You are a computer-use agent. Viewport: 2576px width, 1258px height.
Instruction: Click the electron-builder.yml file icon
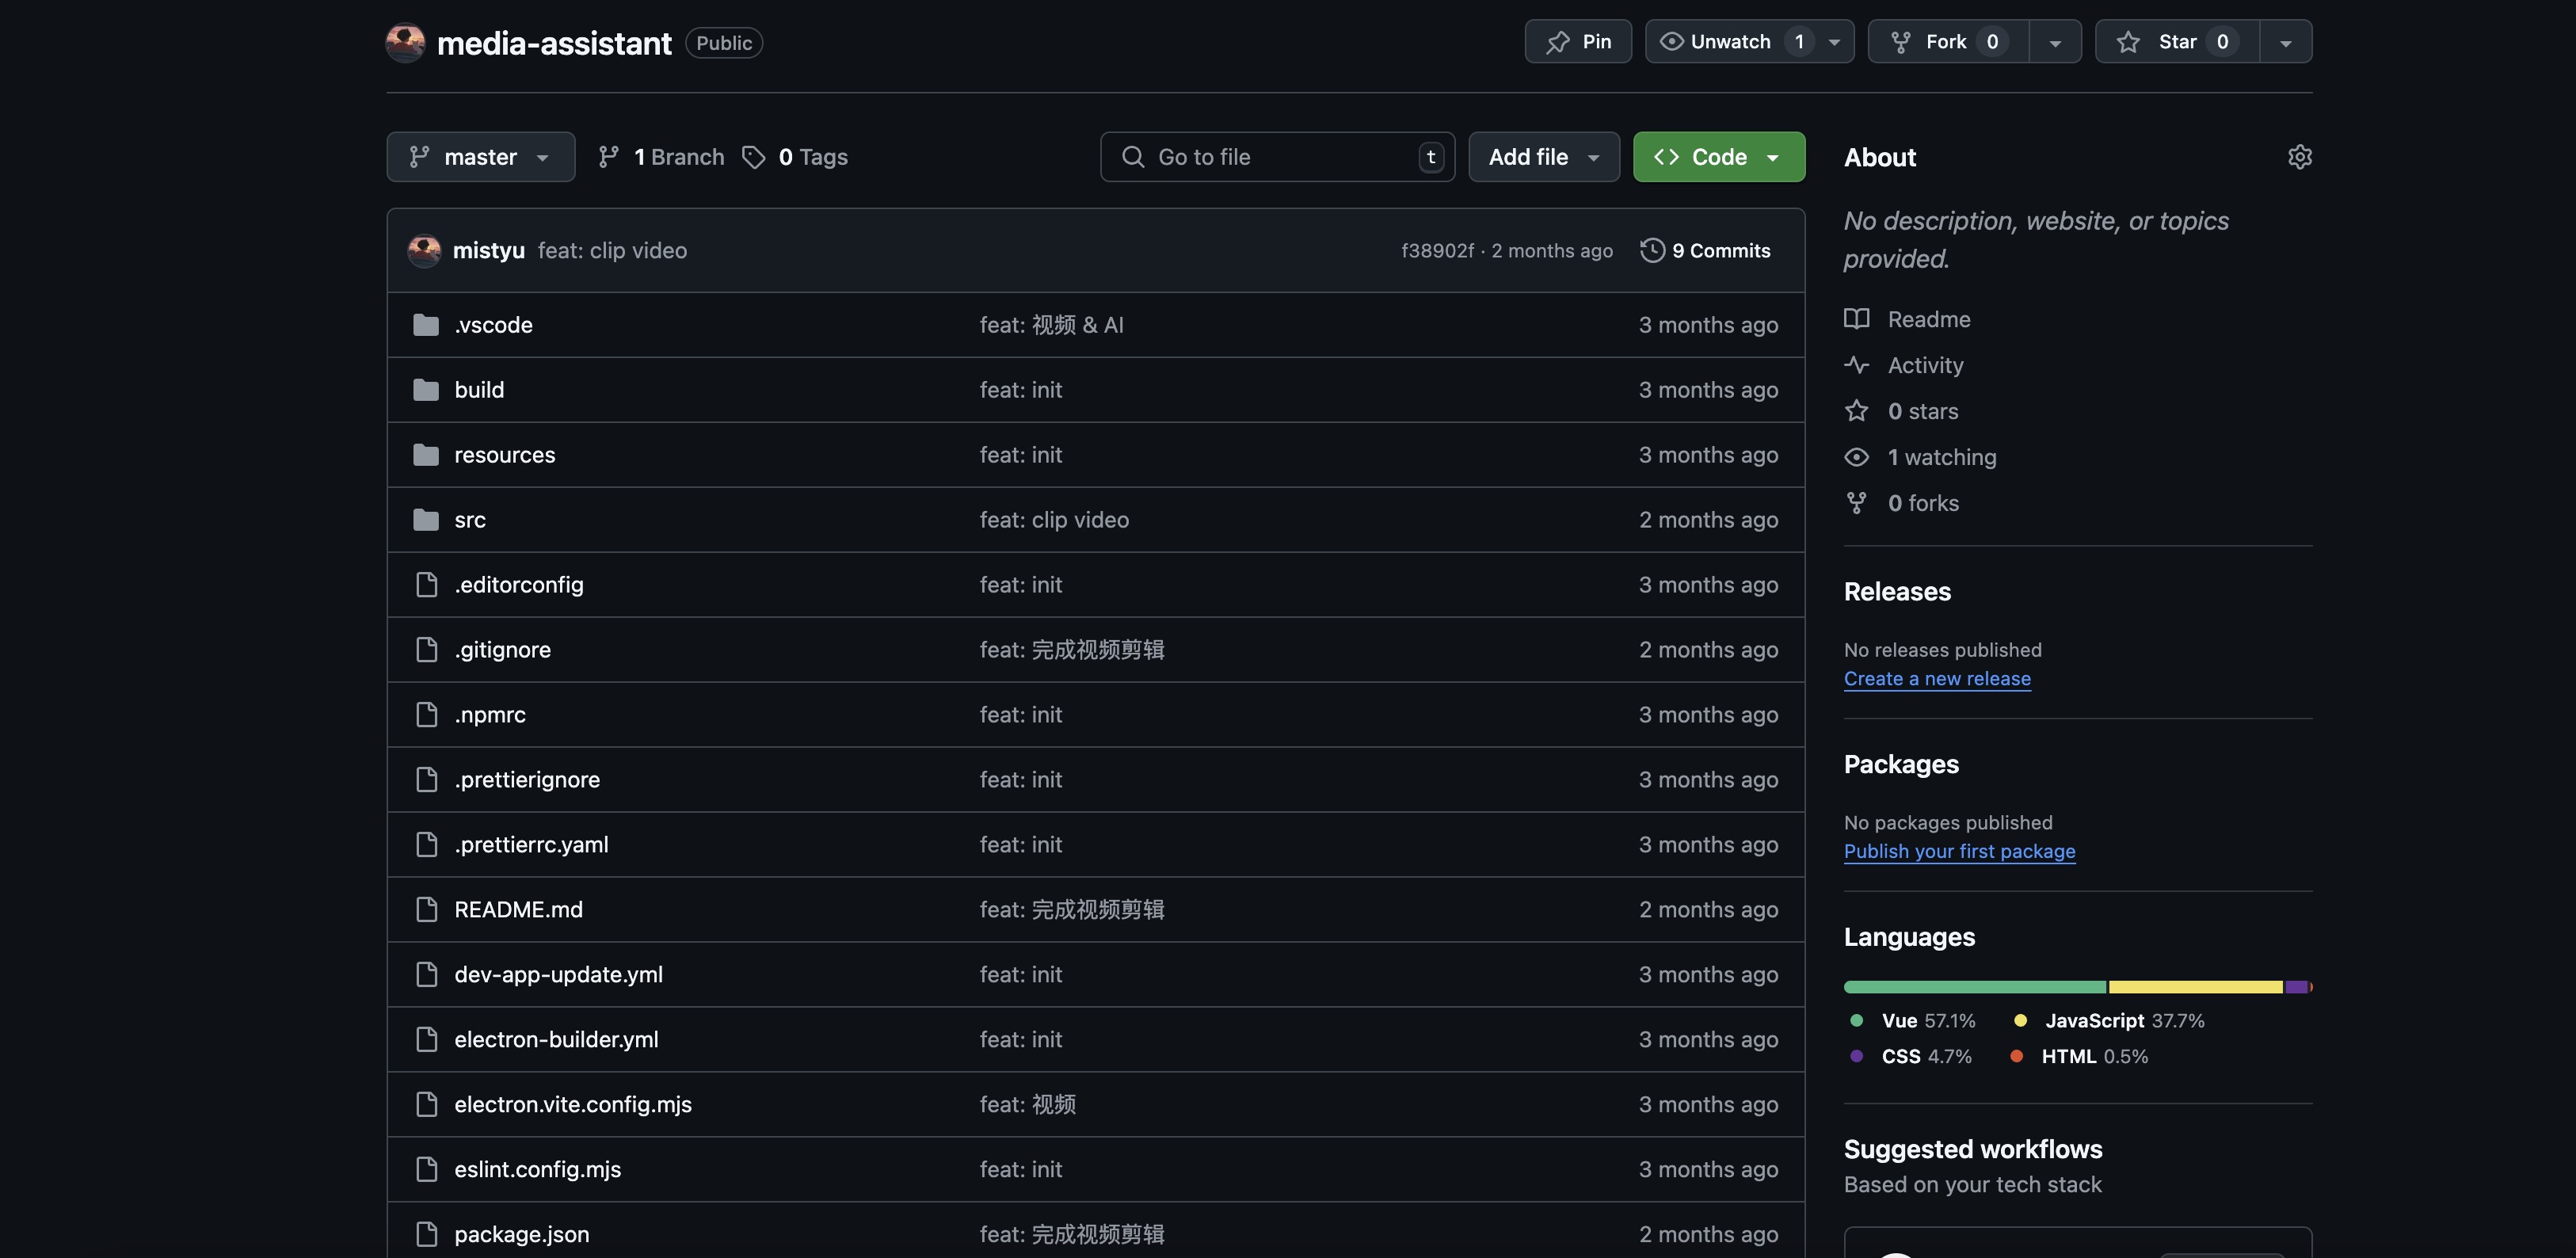(x=426, y=1040)
